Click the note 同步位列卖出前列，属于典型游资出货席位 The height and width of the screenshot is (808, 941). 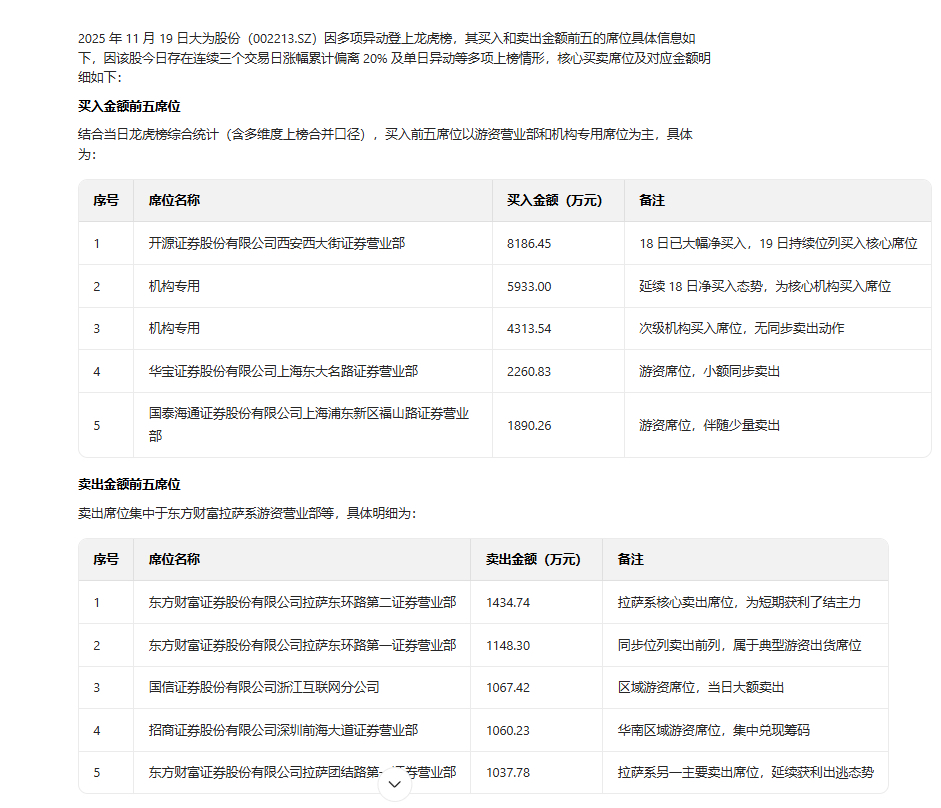point(739,645)
